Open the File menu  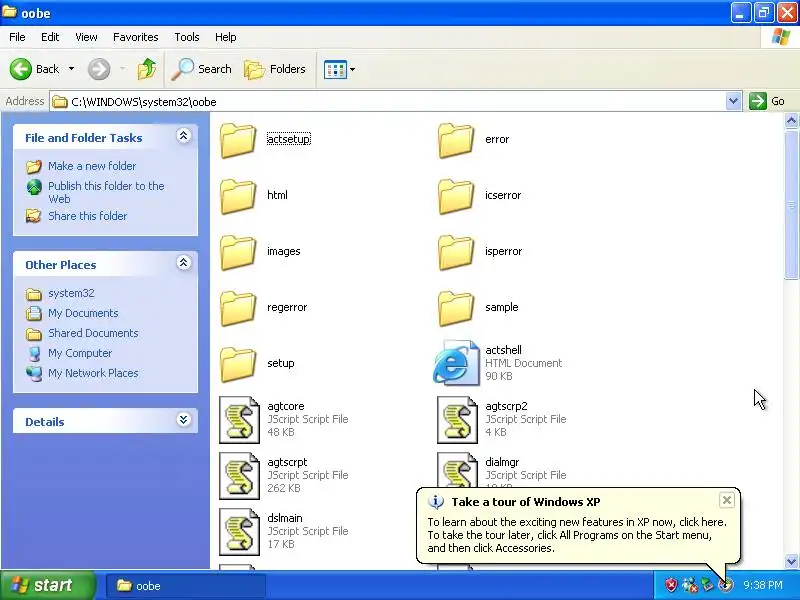17,37
